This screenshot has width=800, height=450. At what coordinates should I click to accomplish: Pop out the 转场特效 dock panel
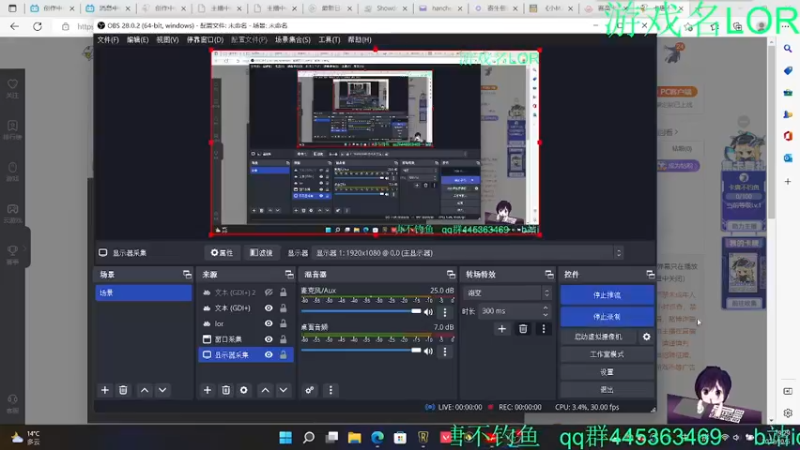click(x=549, y=274)
